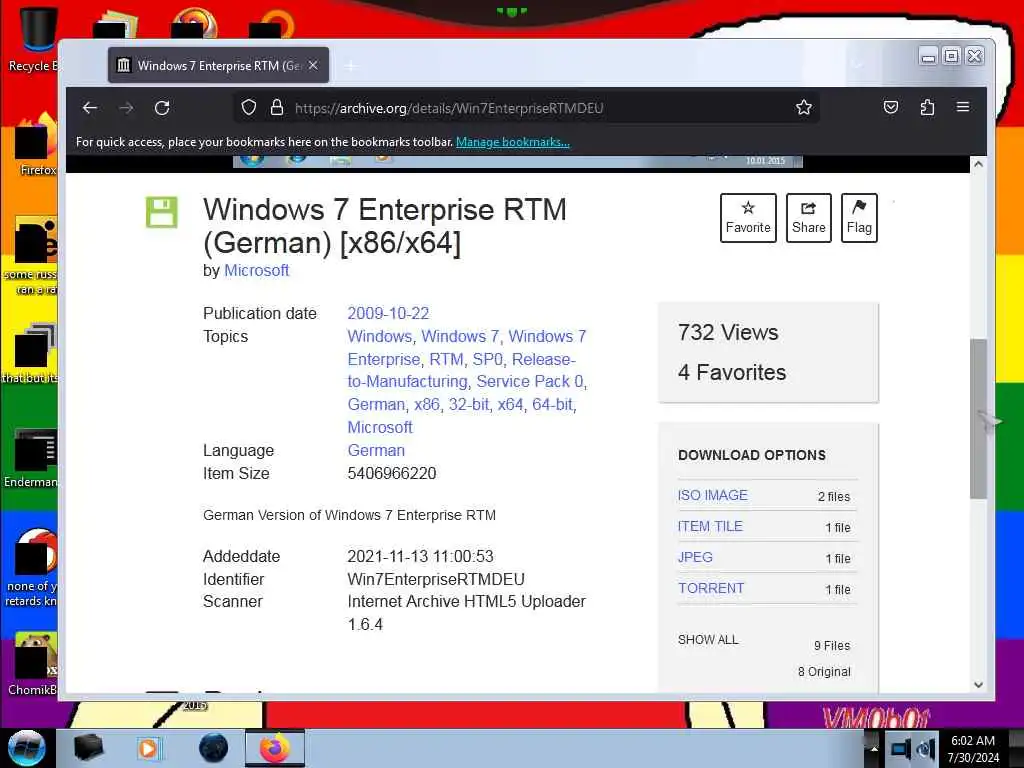Click the Favorite button
The height and width of the screenshot is (768, 1024).
pyautogui.click(x=748, y=217)
